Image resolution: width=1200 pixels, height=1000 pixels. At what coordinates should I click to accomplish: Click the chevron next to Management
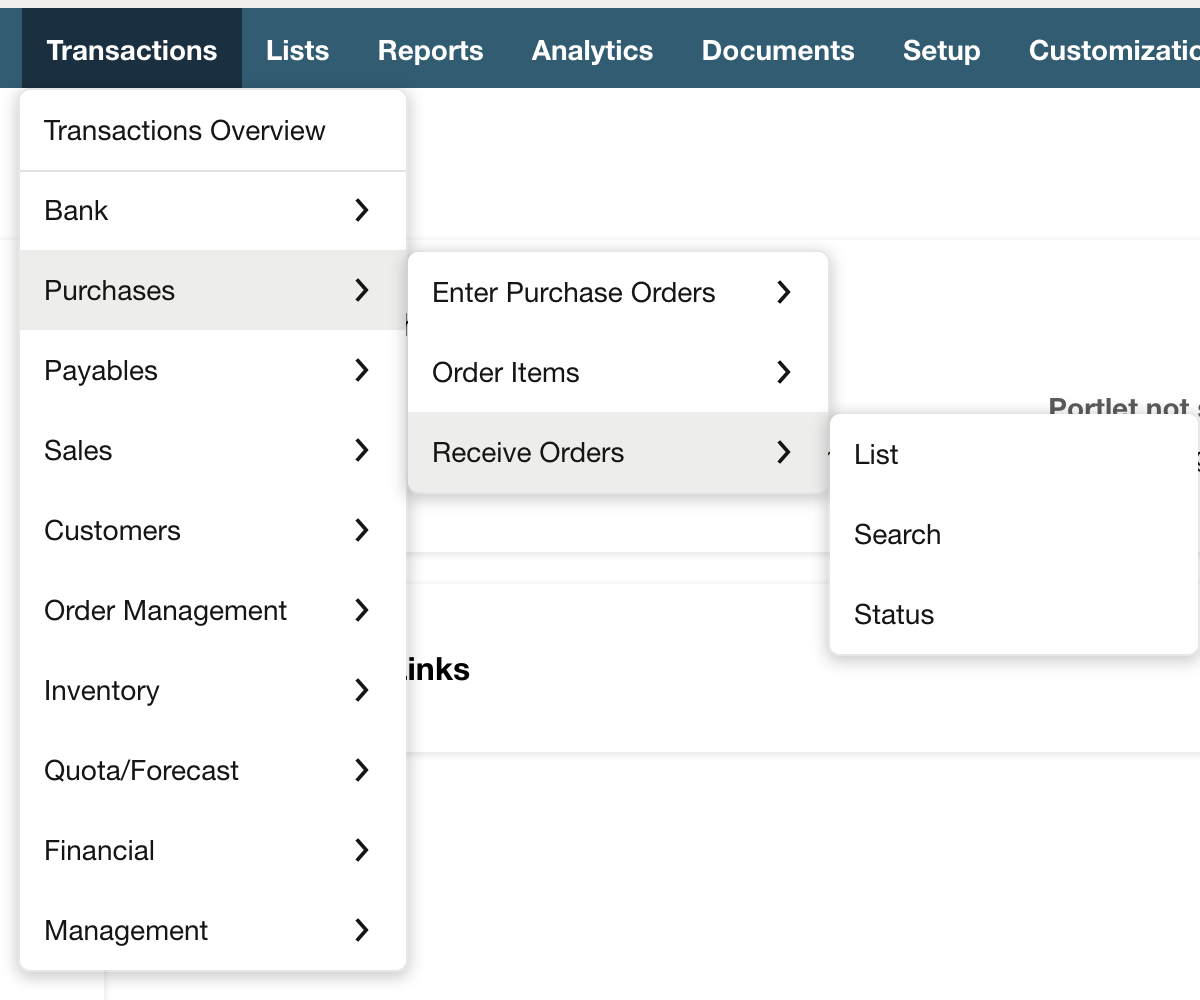click(x=362, y=930)
